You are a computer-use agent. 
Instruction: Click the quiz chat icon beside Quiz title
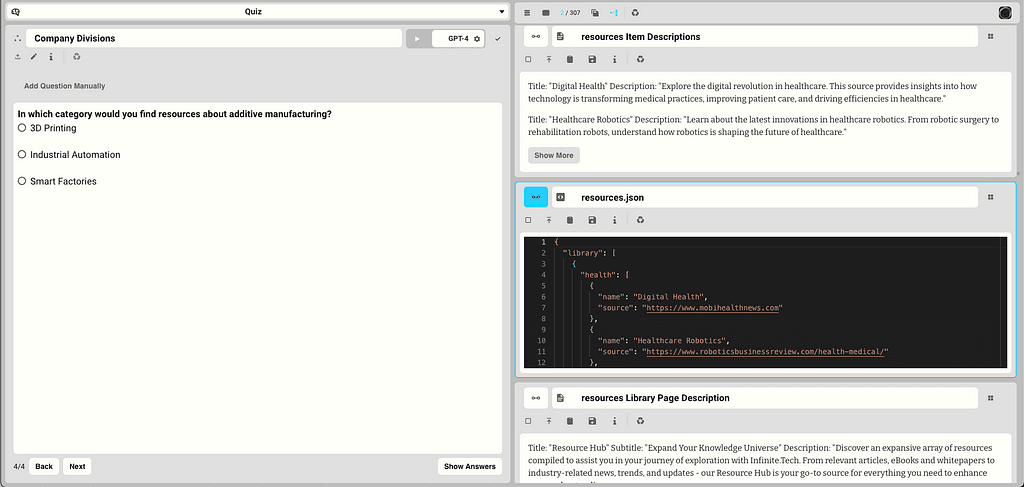[16, 12]
